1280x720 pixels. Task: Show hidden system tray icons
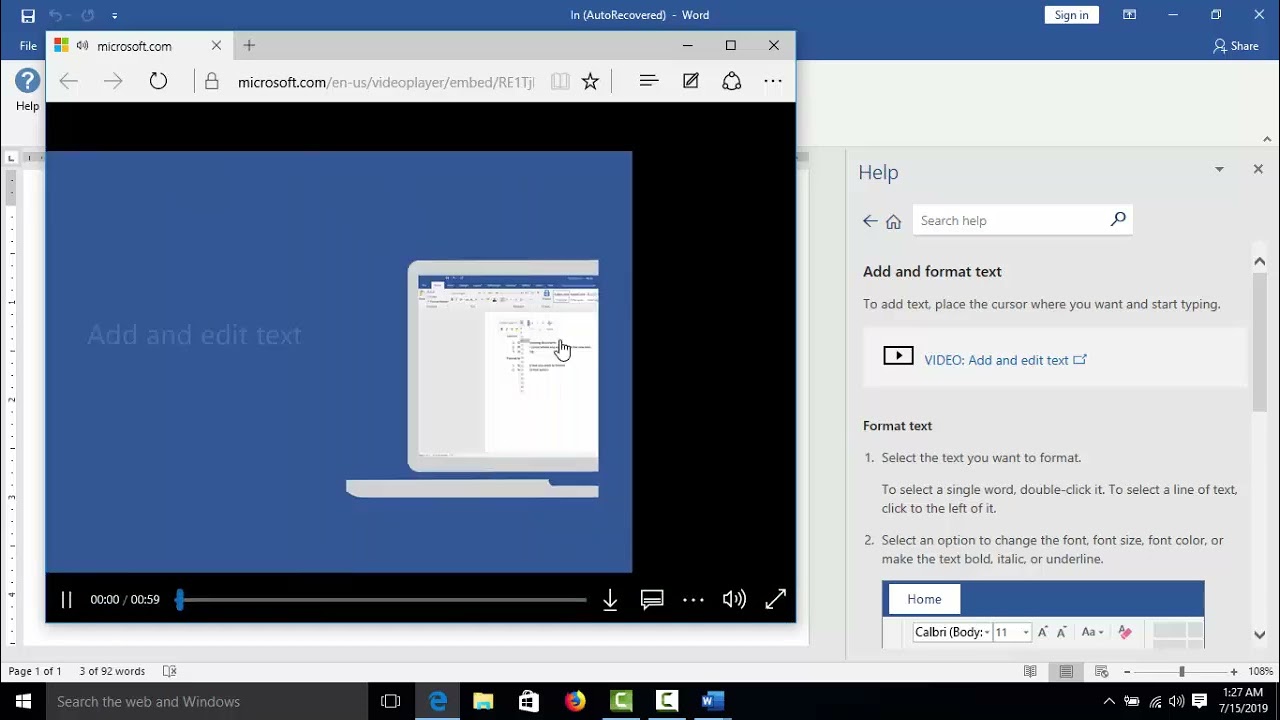tap(1108, 701)
